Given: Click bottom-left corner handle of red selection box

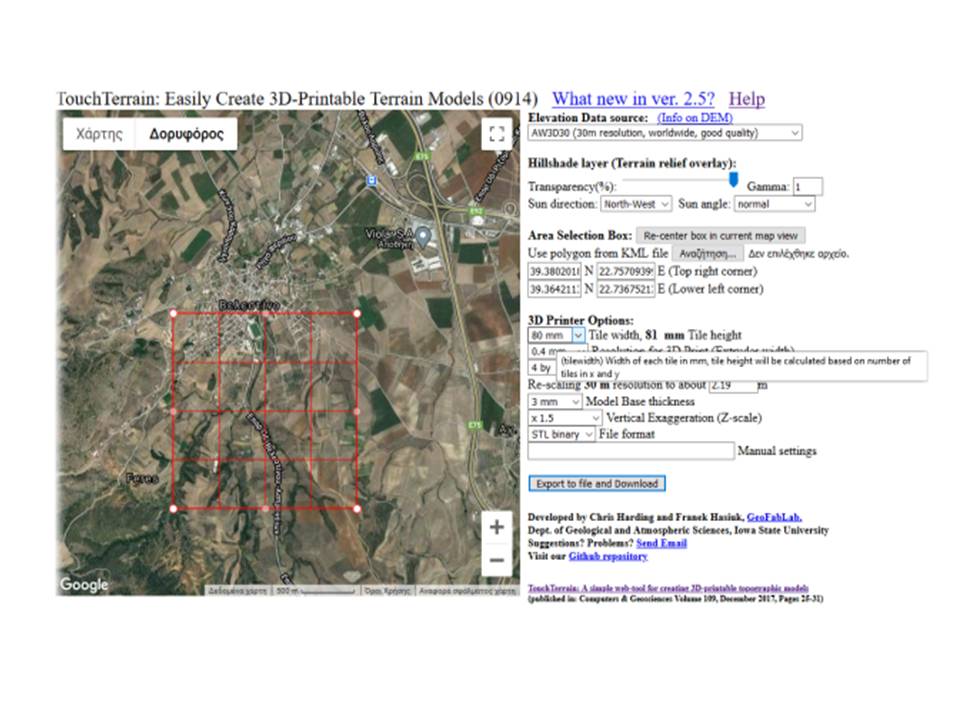Looking at the screenshot, I should (173, 508).
